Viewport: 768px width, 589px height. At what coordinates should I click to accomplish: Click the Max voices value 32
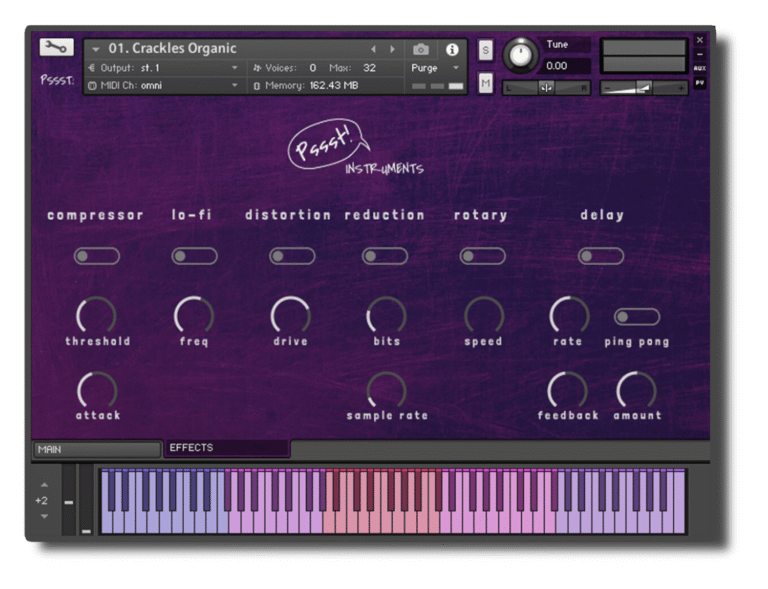click(369, 68)
